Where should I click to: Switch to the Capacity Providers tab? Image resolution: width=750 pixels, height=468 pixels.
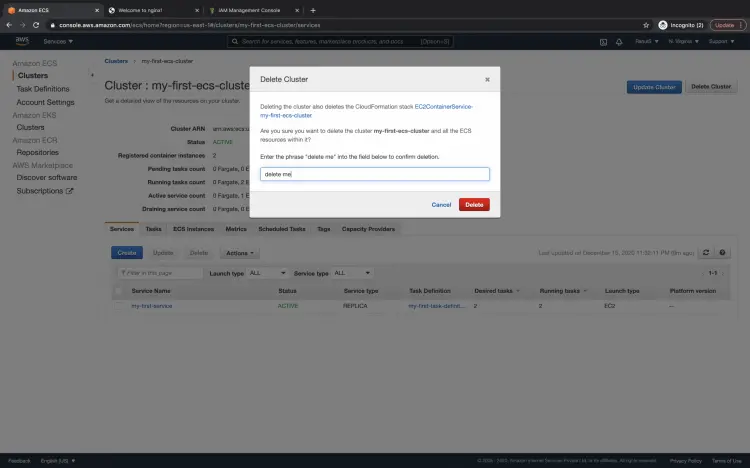tap(368, 229)
